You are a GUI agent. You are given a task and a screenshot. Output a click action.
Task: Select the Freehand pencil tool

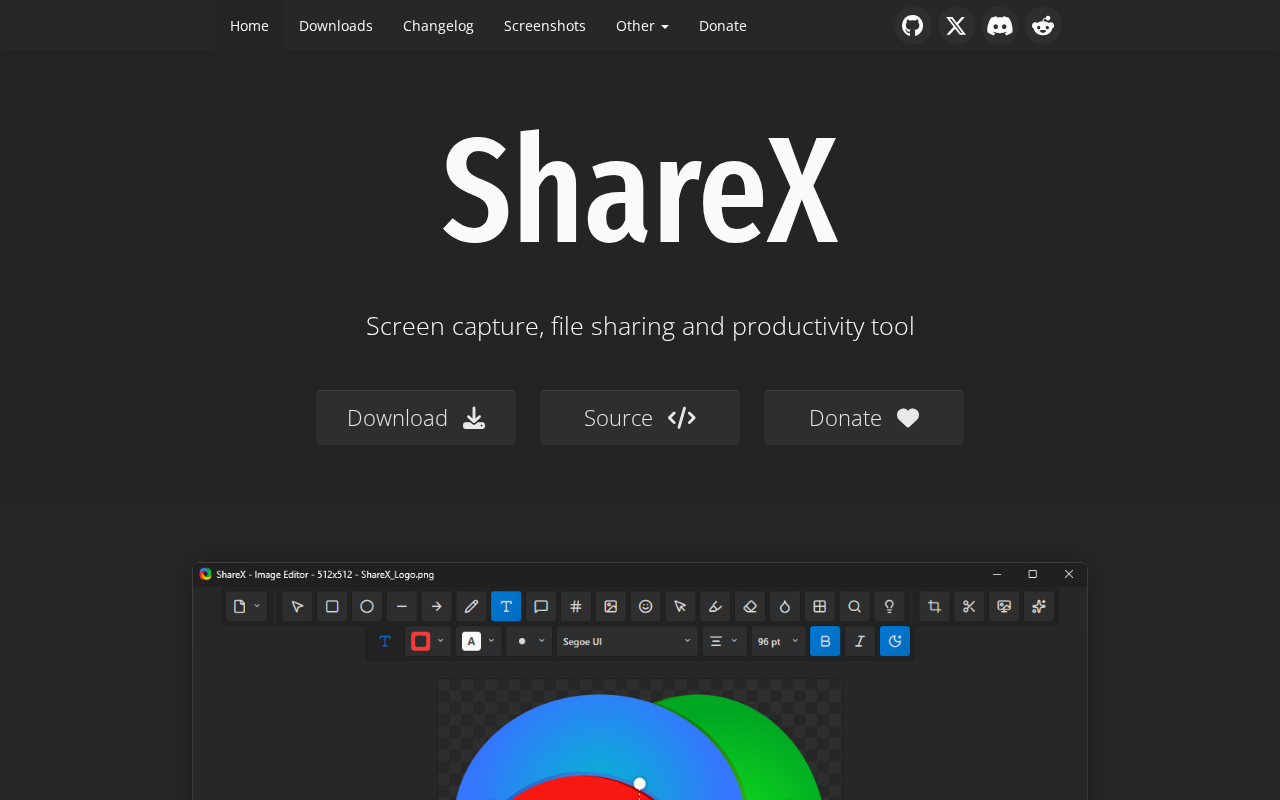tap(471, 606)
